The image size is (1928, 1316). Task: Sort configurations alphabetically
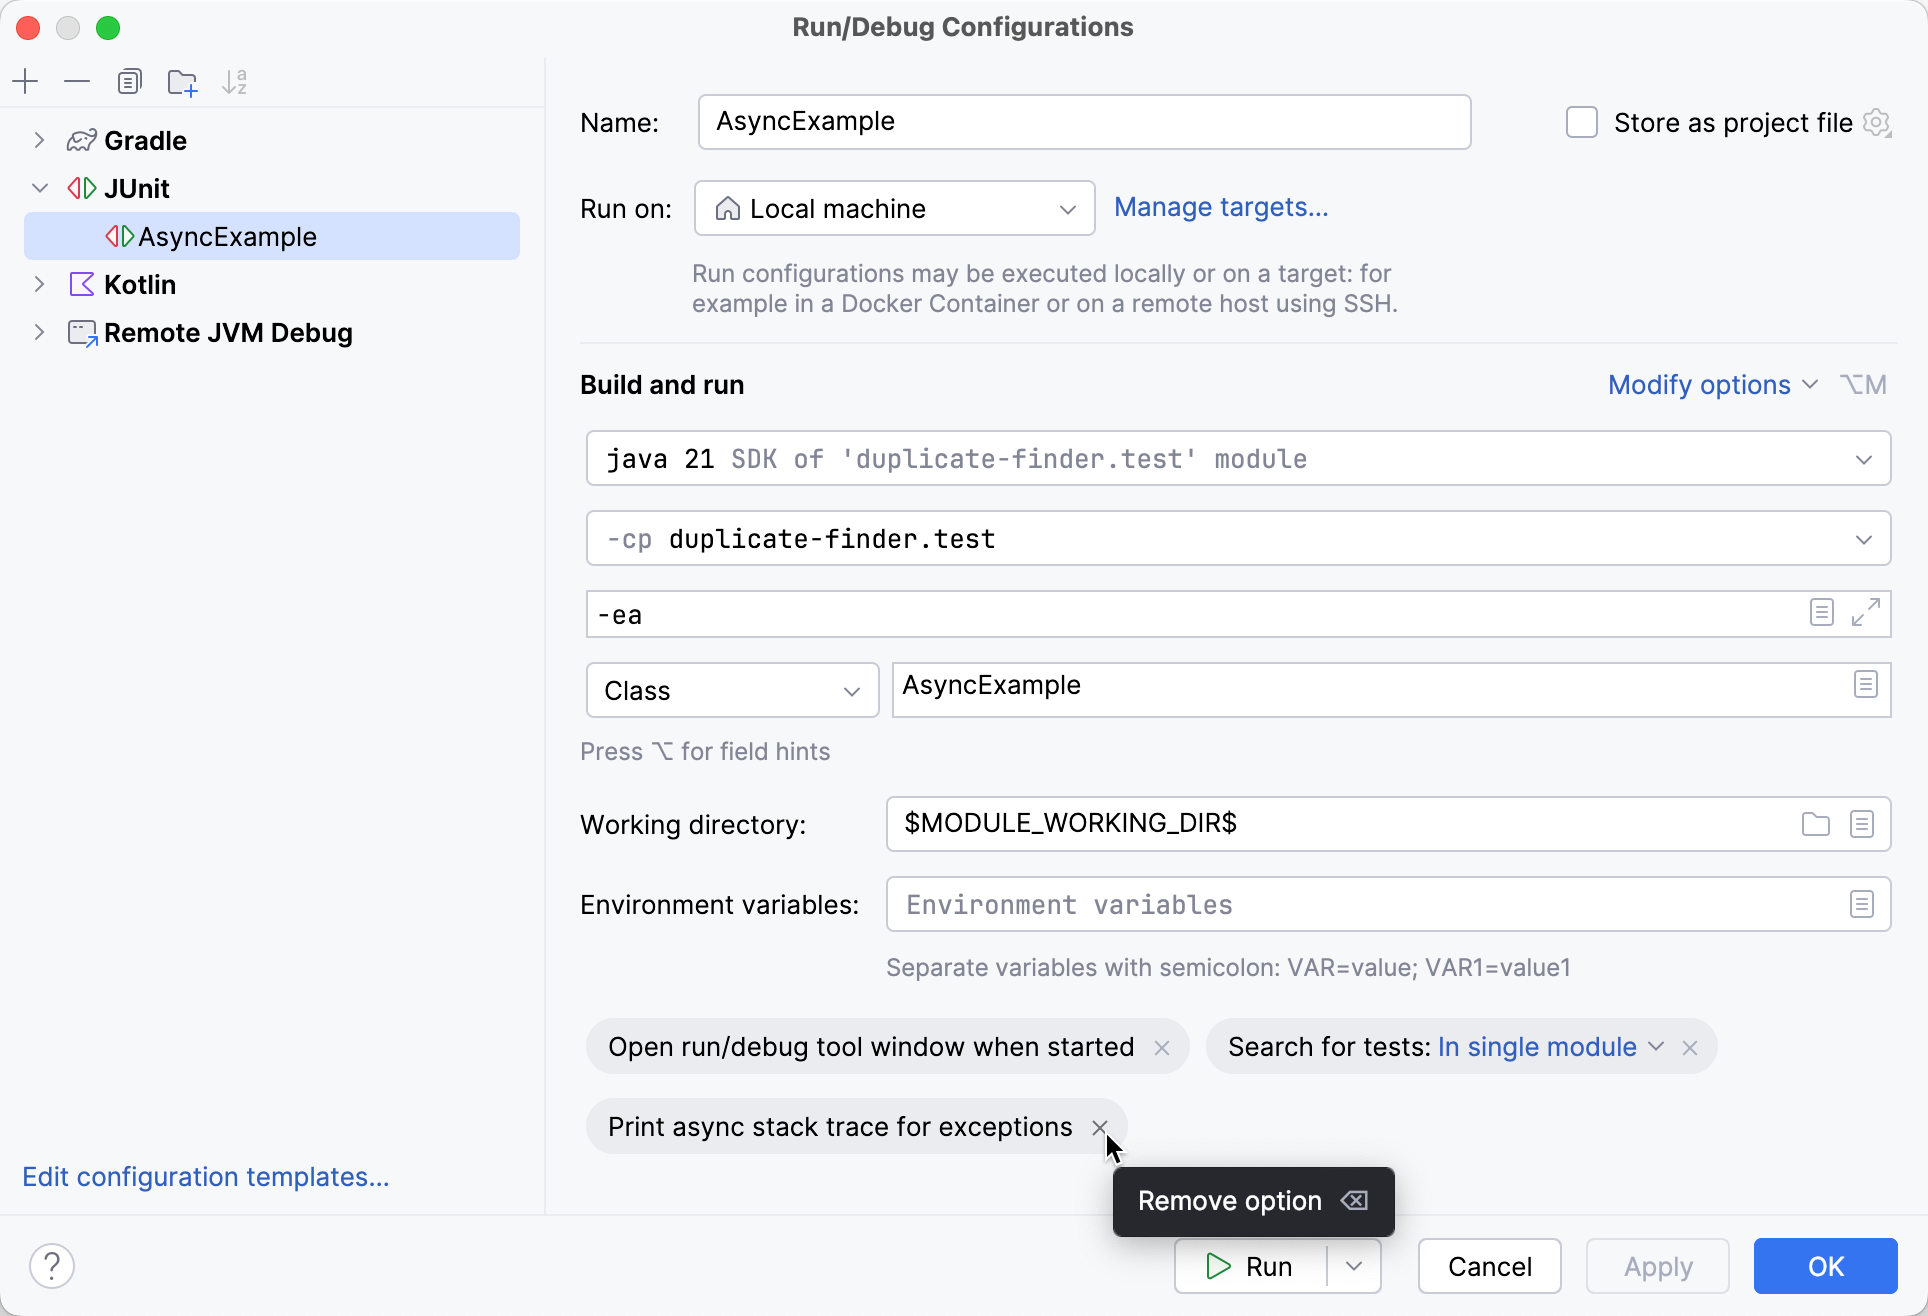(x=235, y=81)
